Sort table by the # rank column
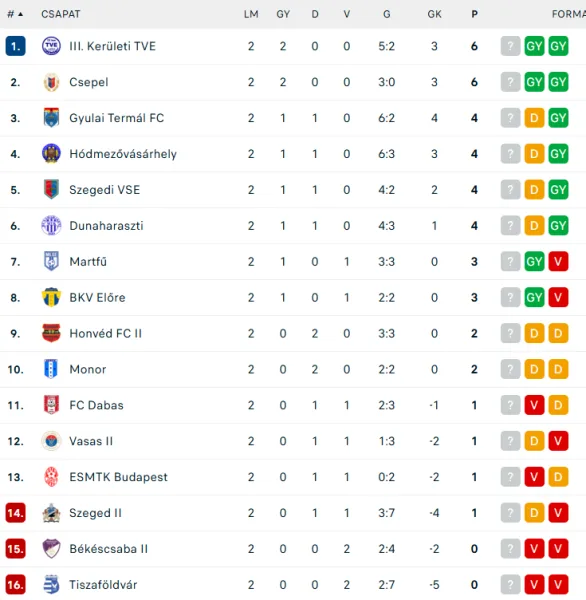Screen dimensions: 586x600 tap(15, 14)
